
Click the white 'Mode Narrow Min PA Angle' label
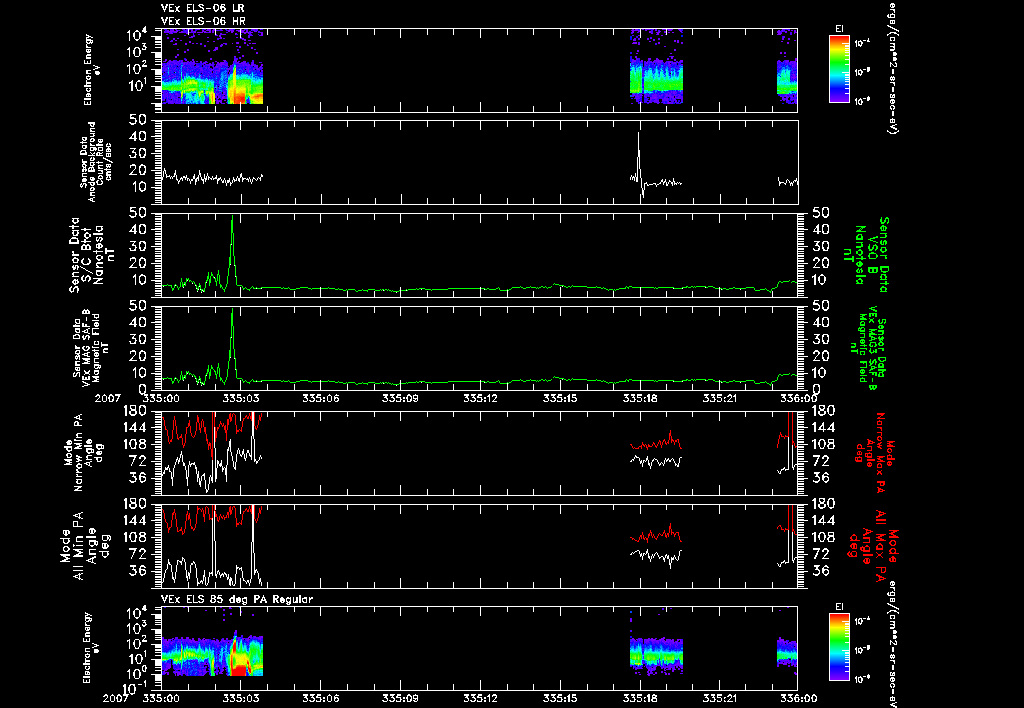pos(84,453)
